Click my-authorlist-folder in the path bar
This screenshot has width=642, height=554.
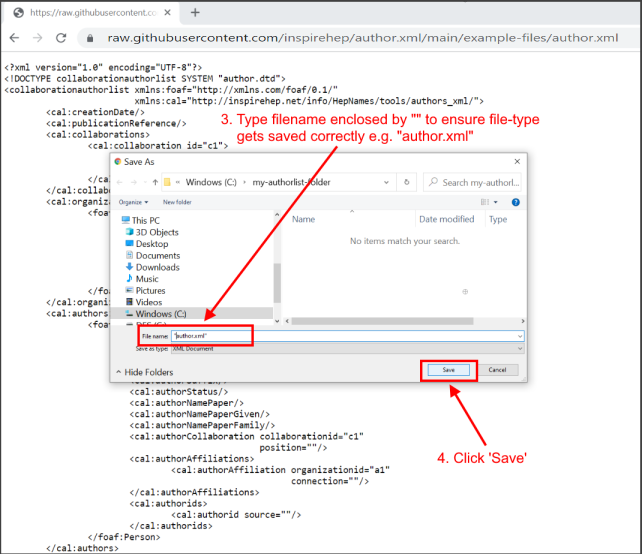[x=291, y=182]
